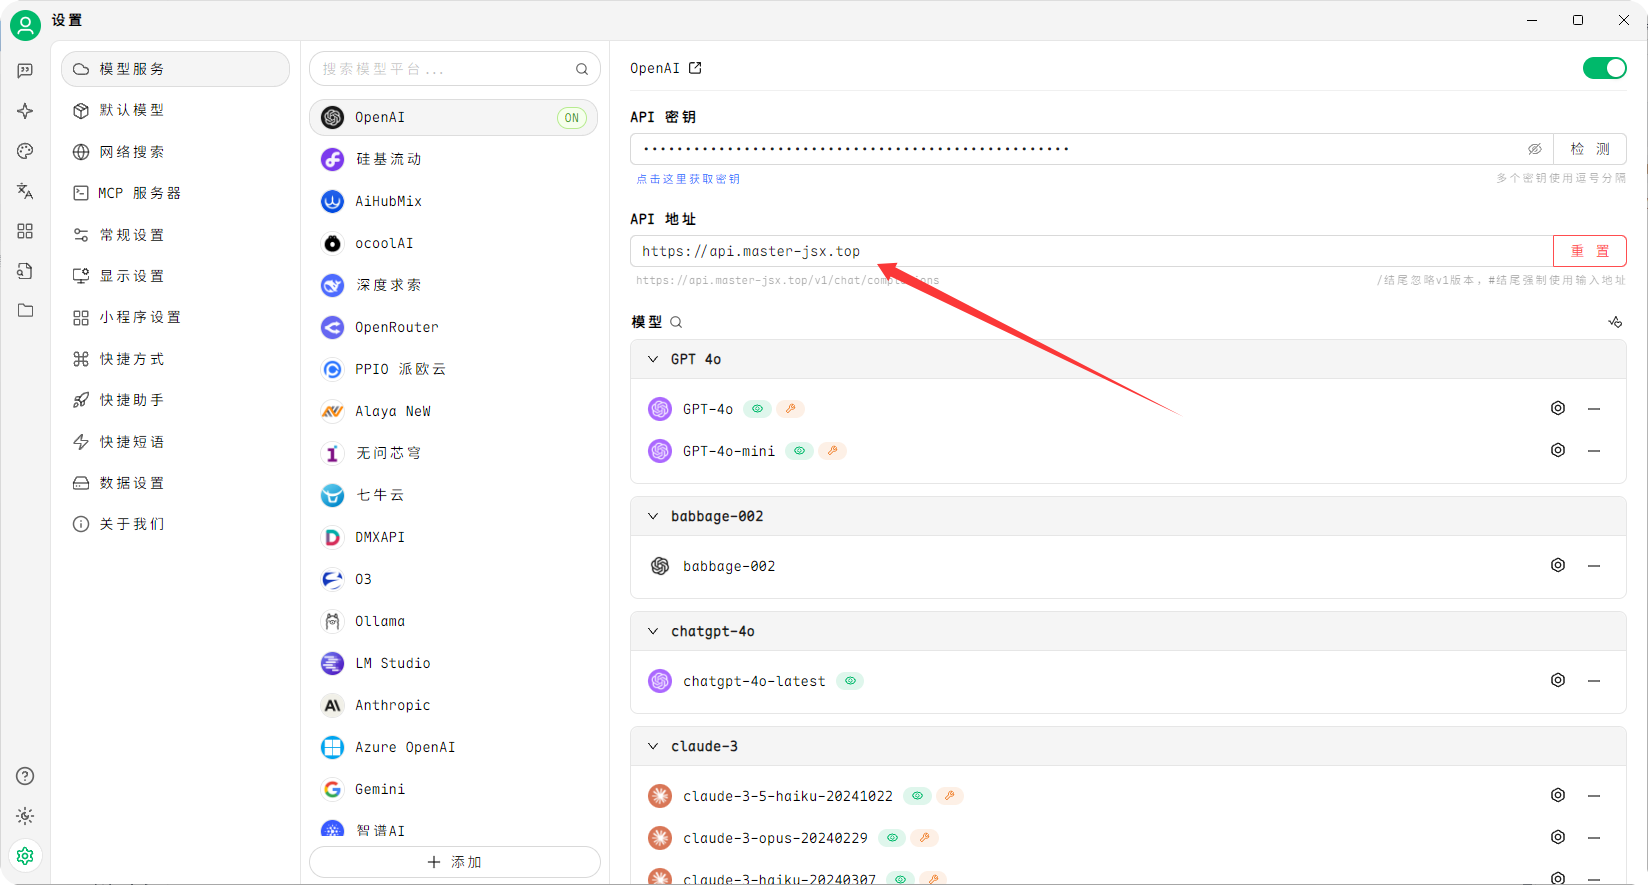The image size is (1648, 885).
Task: Open settings gear for GPT-4o-mini
Action: [1558, 450]
